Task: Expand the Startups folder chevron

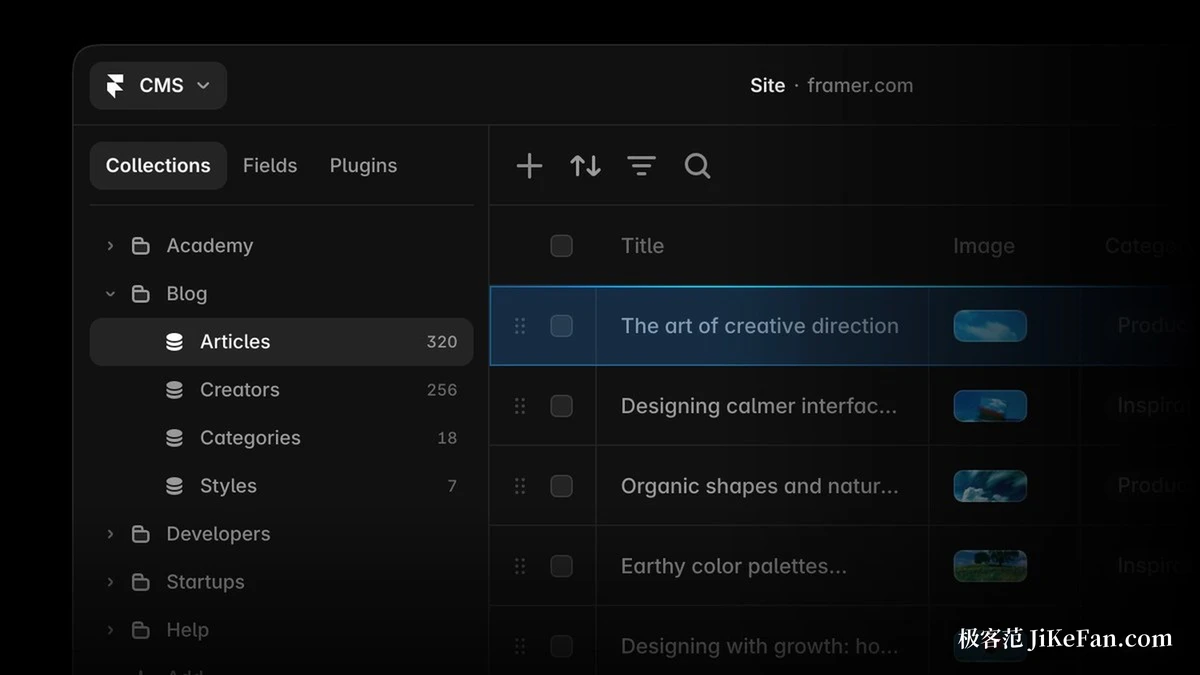Action: (x=110, y=582)
